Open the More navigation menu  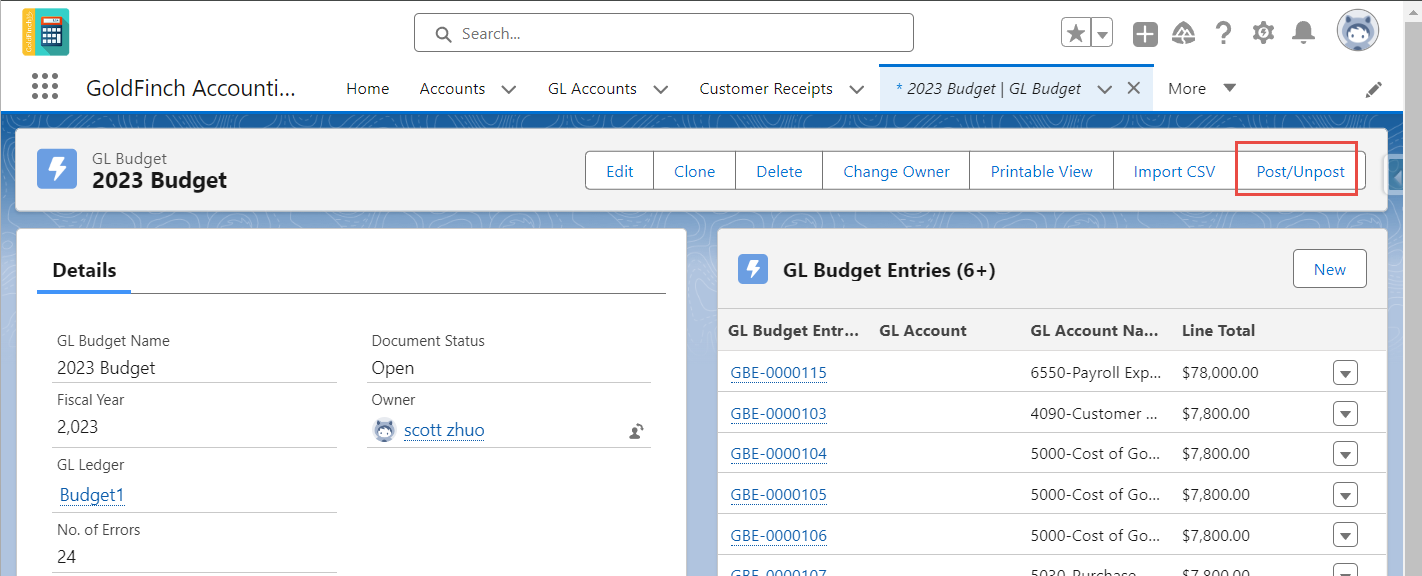[1202, 88]
